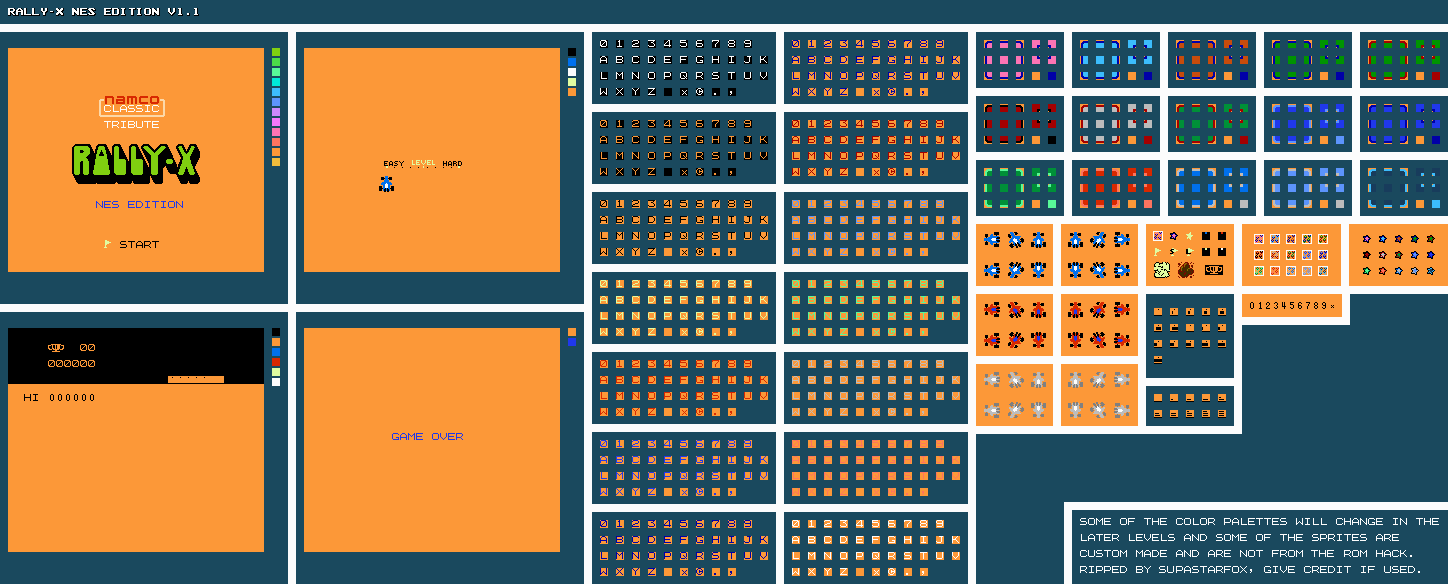Click the Namco Classic logo badge
The image size is (1448, 584).
[x=132, y=107]
